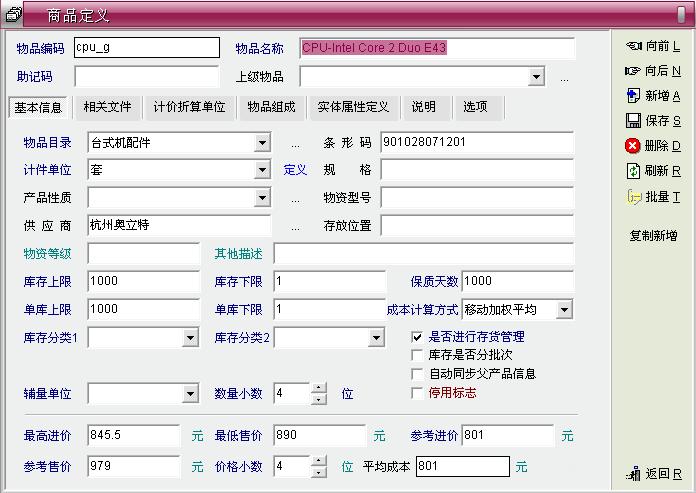Screen dimensions: 696x493
Task: Click the 复制新增 button
Action: (x=653, y=236)
